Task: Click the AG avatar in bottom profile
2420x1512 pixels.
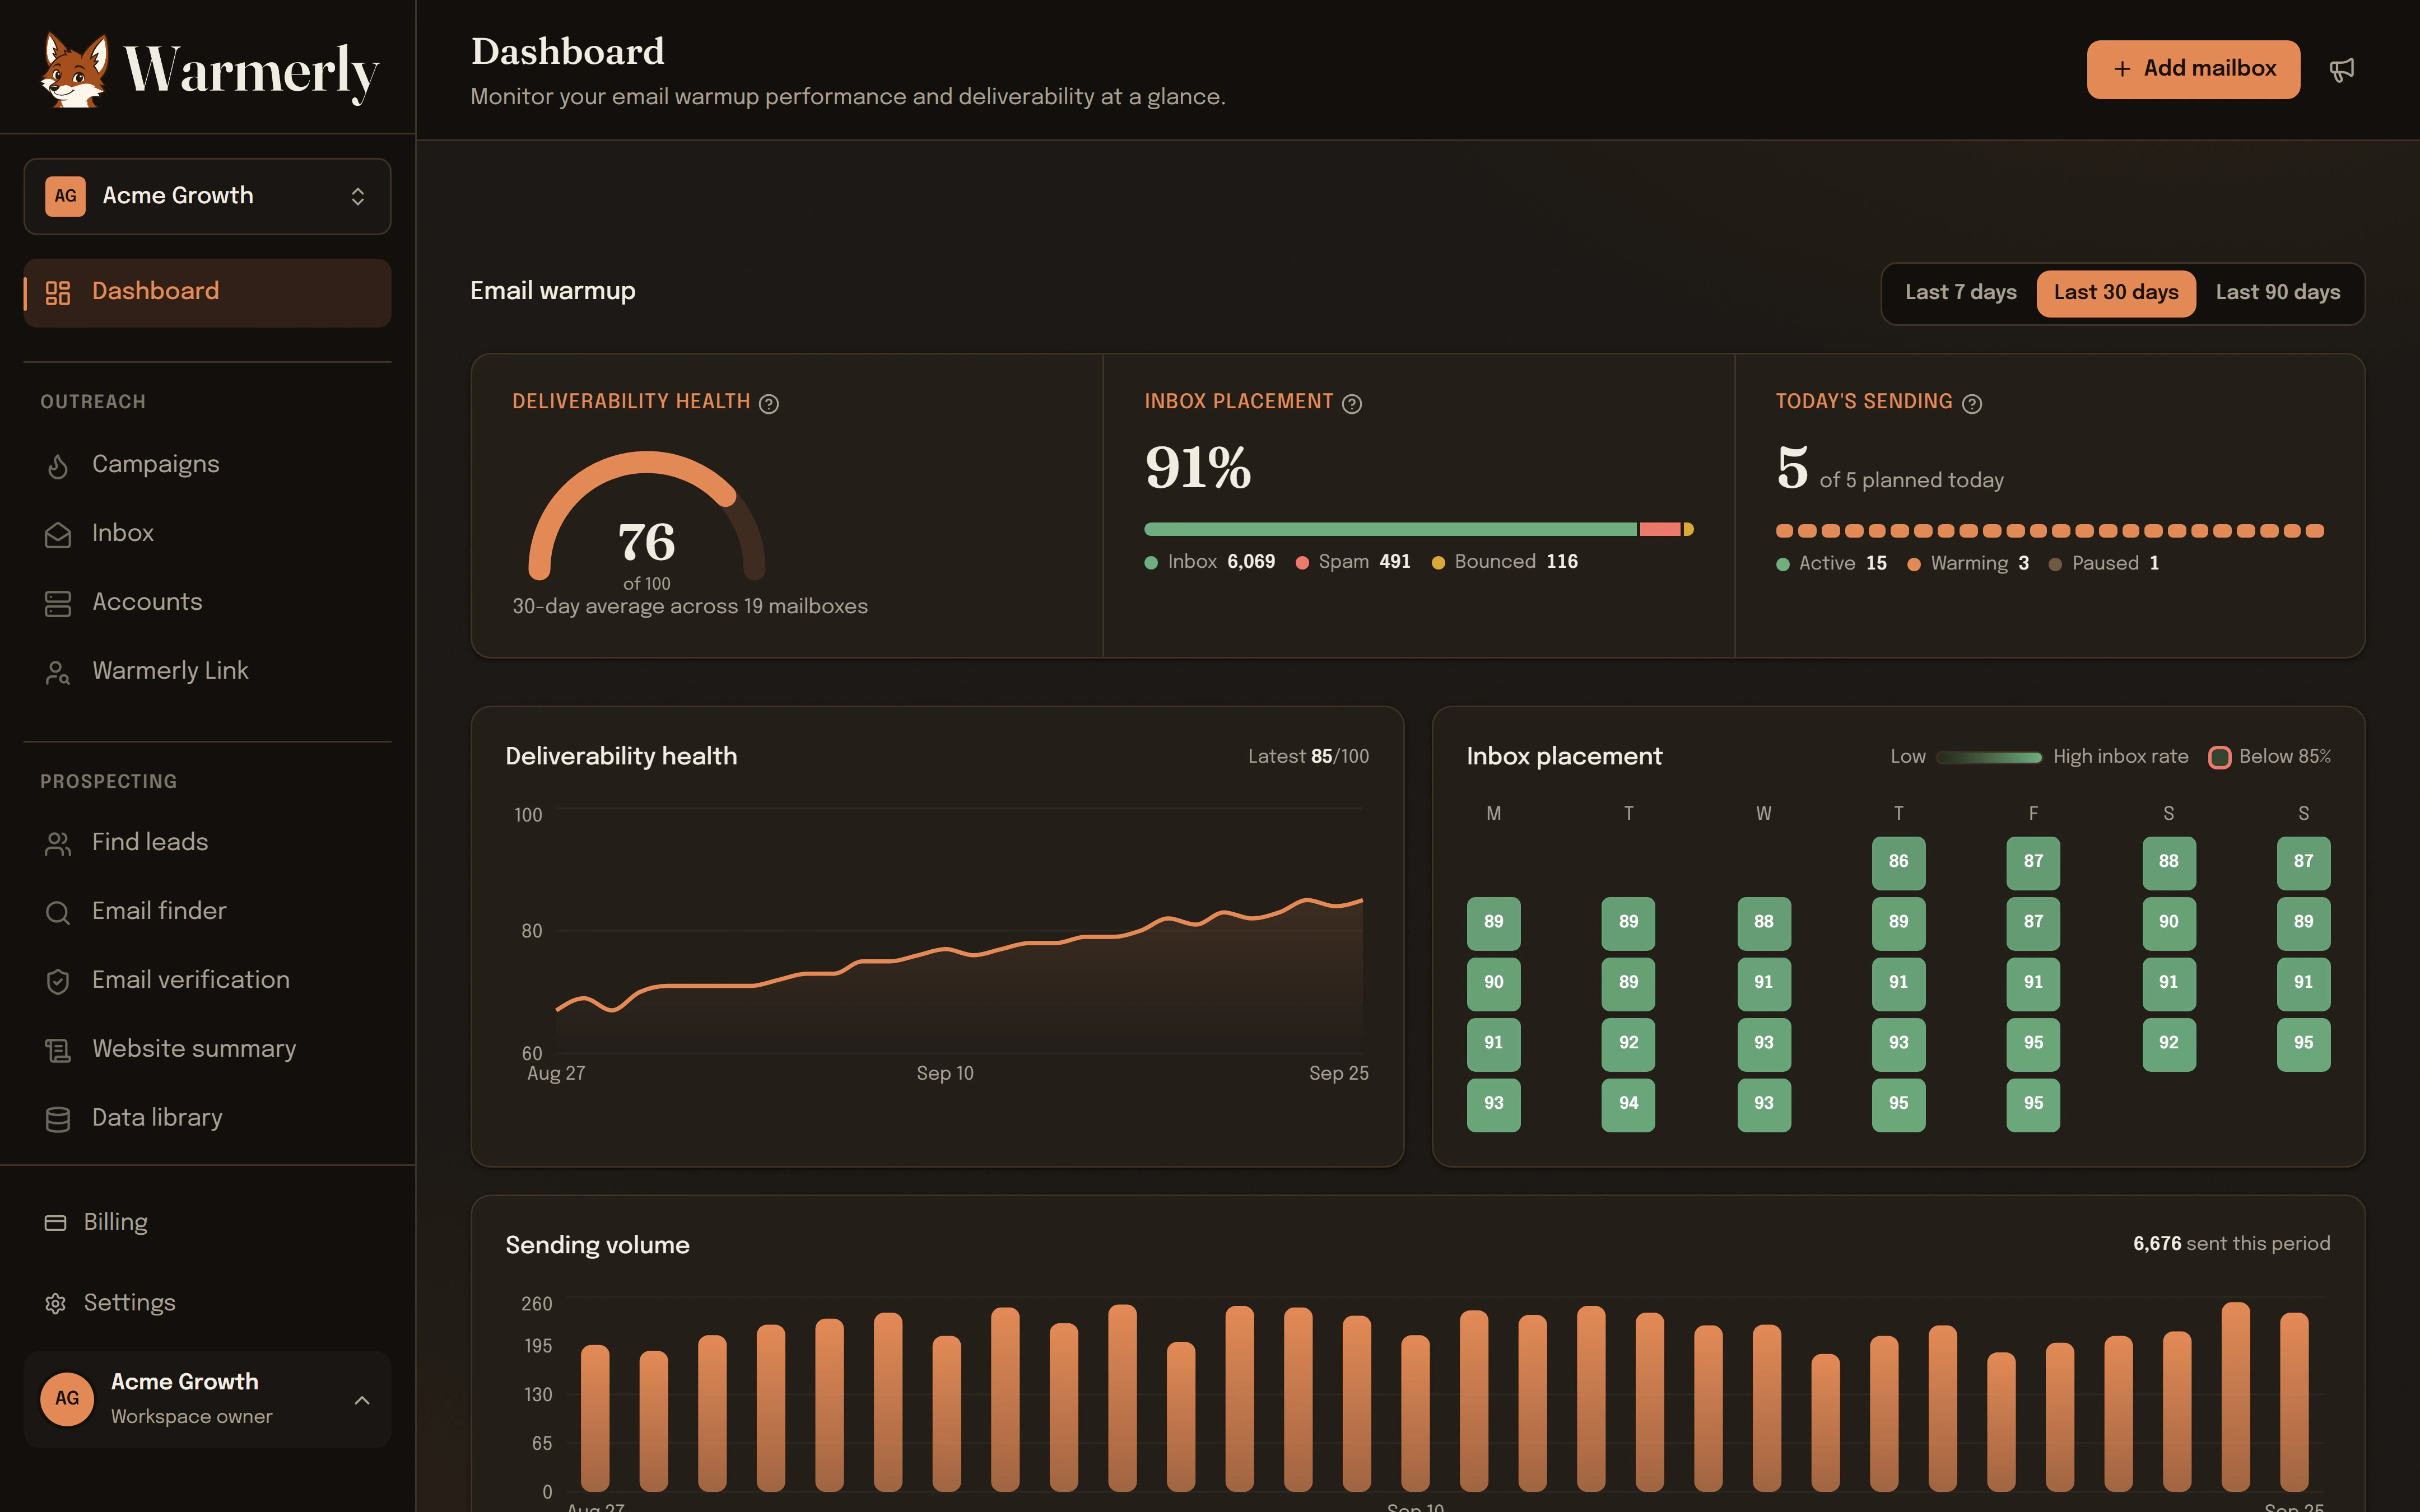Action: 67,1399
